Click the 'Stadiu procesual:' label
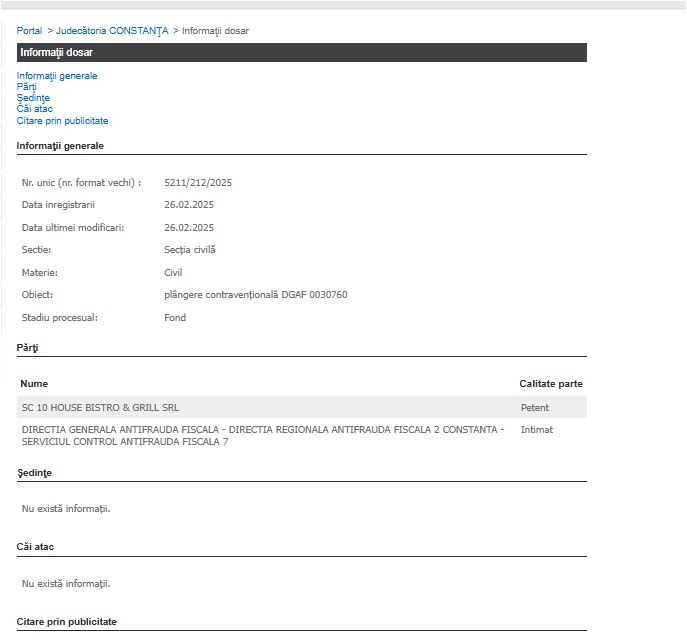The height and width of the screenshot is (642, 687). (x=60, y=318)
